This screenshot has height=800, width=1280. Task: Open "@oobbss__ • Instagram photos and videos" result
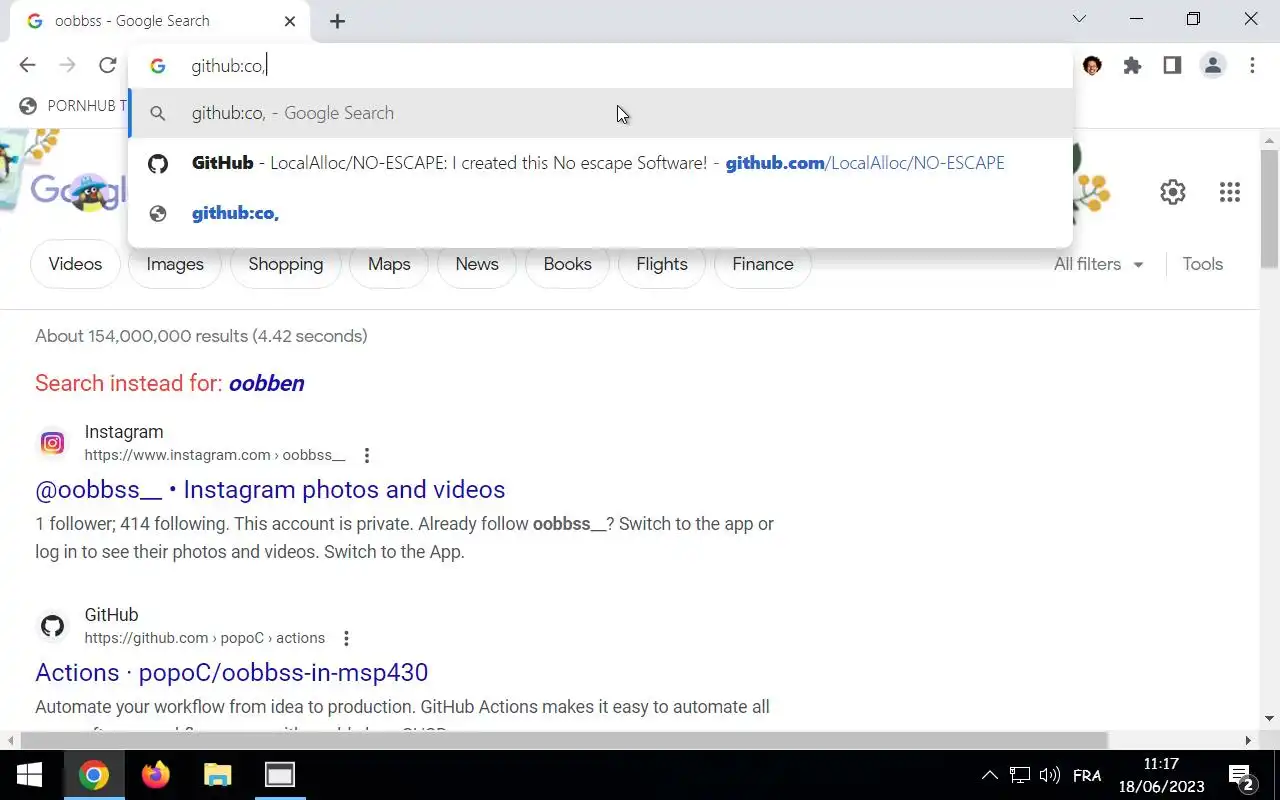(x=270, y=489)
